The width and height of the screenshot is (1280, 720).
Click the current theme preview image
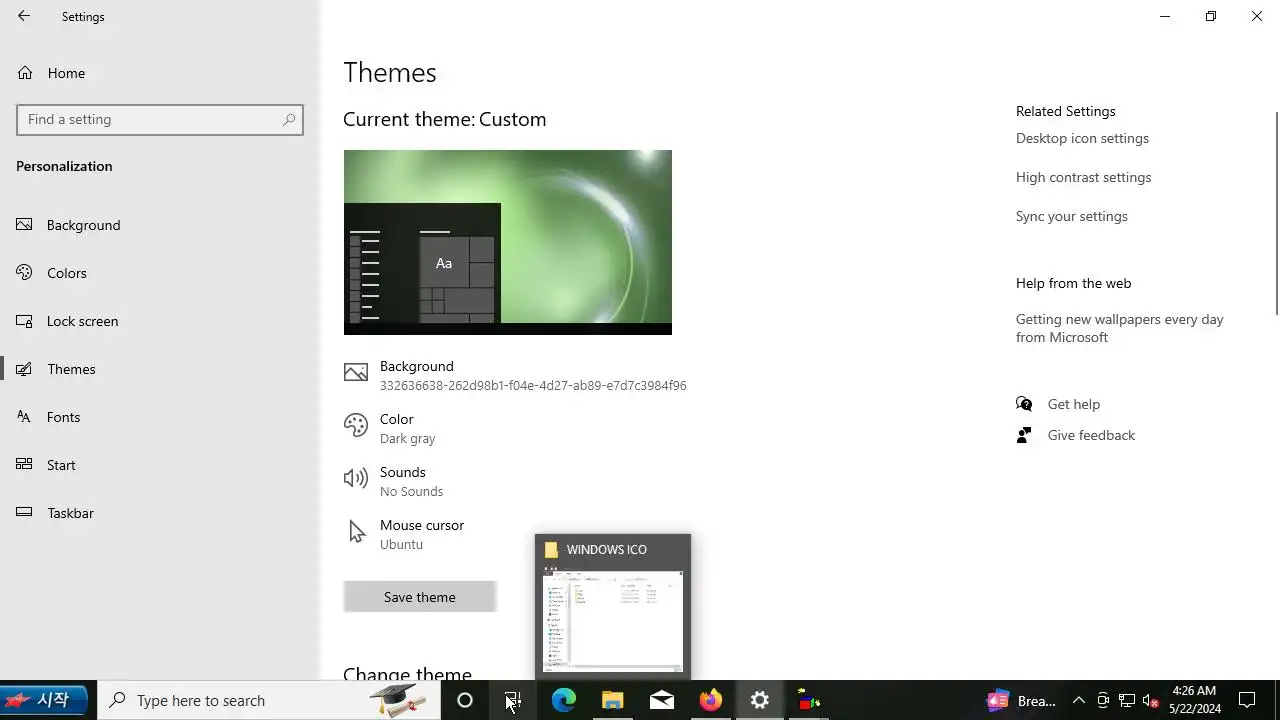(x=507, y=242)
